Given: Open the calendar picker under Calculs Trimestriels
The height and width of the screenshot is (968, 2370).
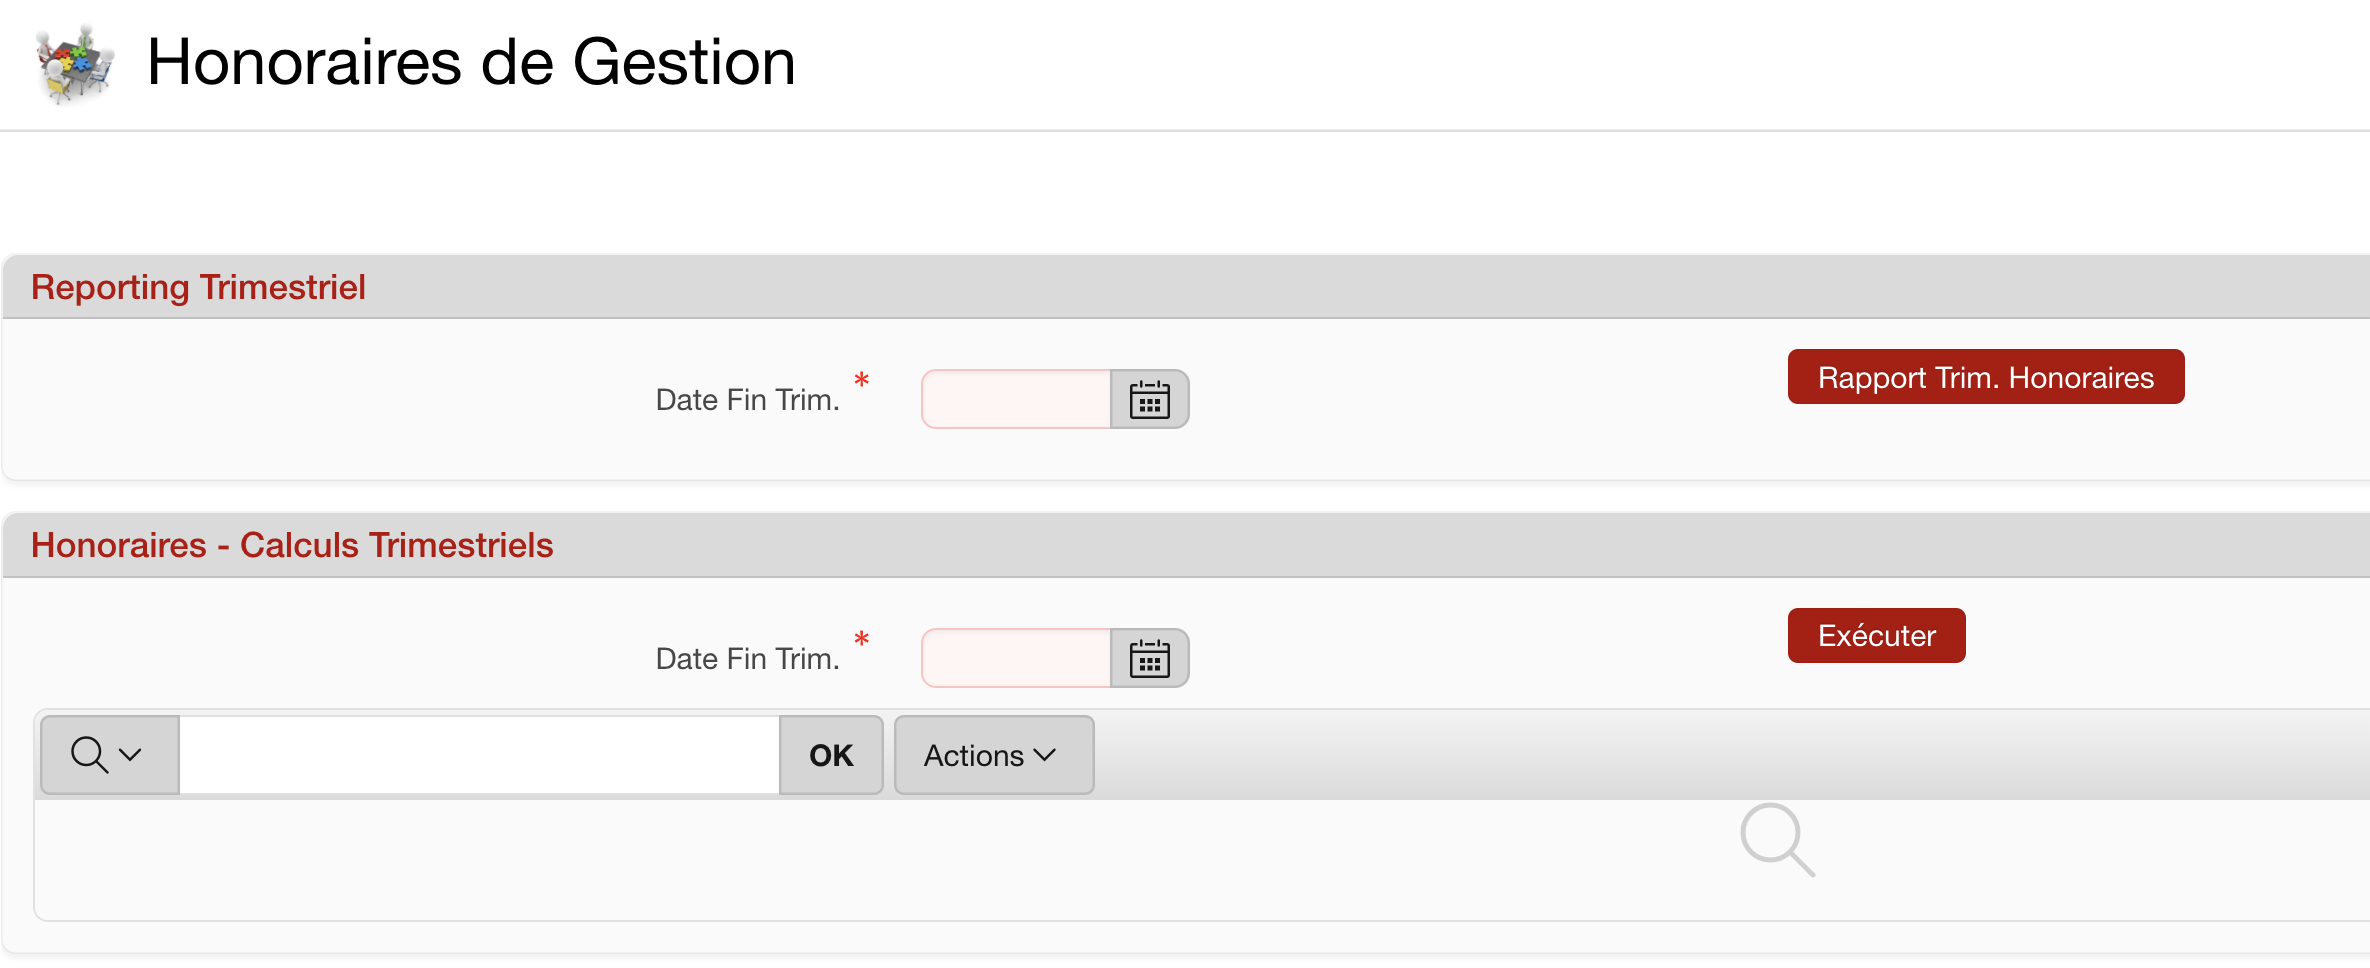Looking at the screenshot, I should (1148, 658).
